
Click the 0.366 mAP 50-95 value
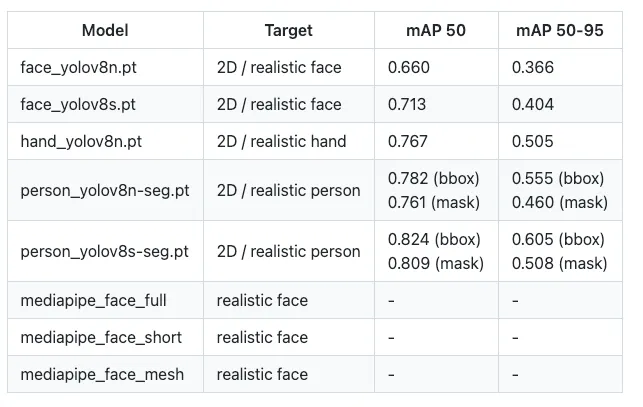click(x=533, y=68)
